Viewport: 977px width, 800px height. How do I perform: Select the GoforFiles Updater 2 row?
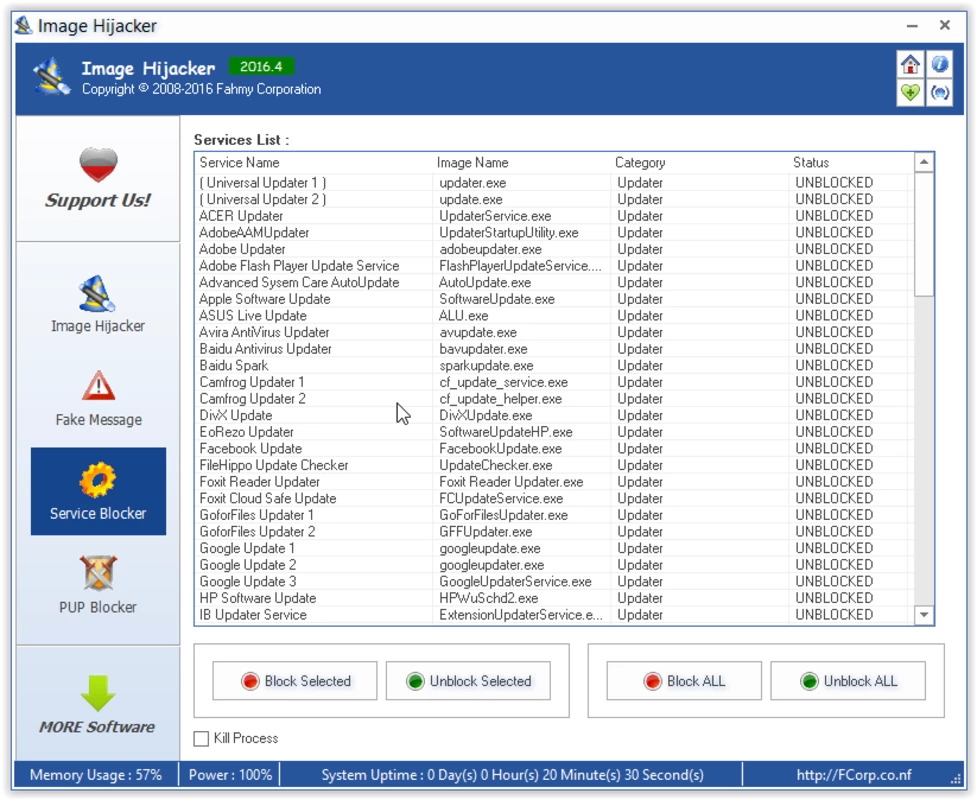[x=553, y=531]
